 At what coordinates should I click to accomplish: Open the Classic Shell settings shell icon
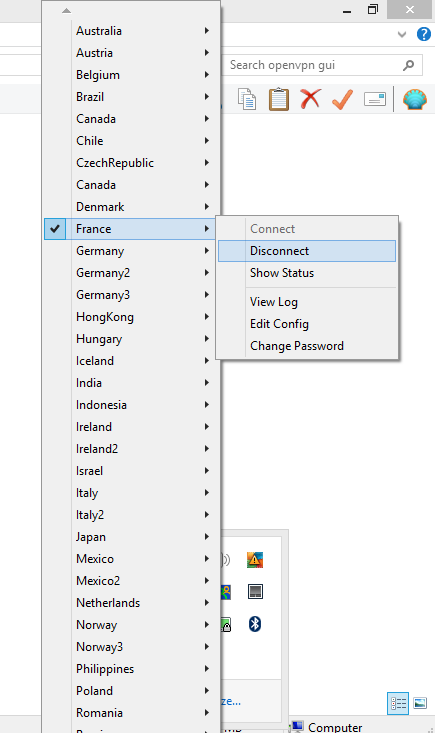(x=415, y=99)
